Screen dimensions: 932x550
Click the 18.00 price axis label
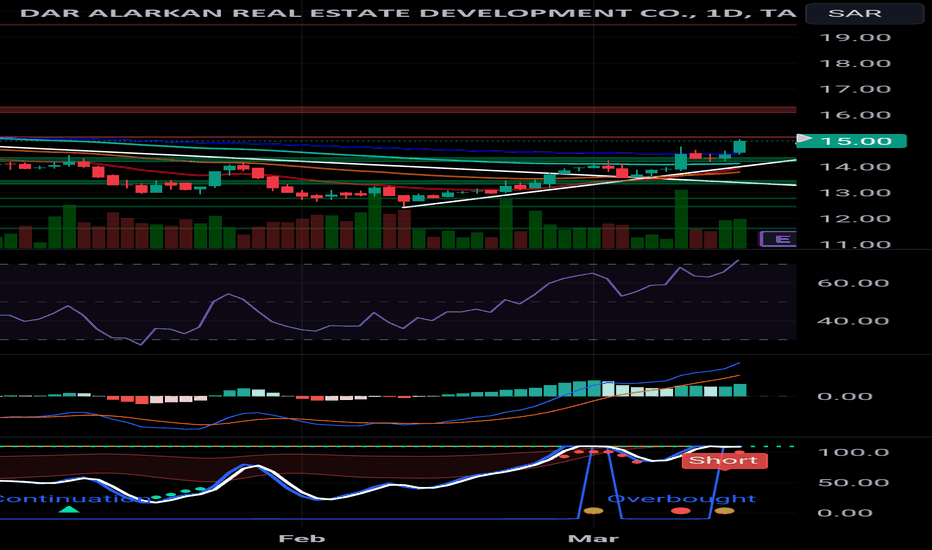pyautogui.click(x=855, y=64)
